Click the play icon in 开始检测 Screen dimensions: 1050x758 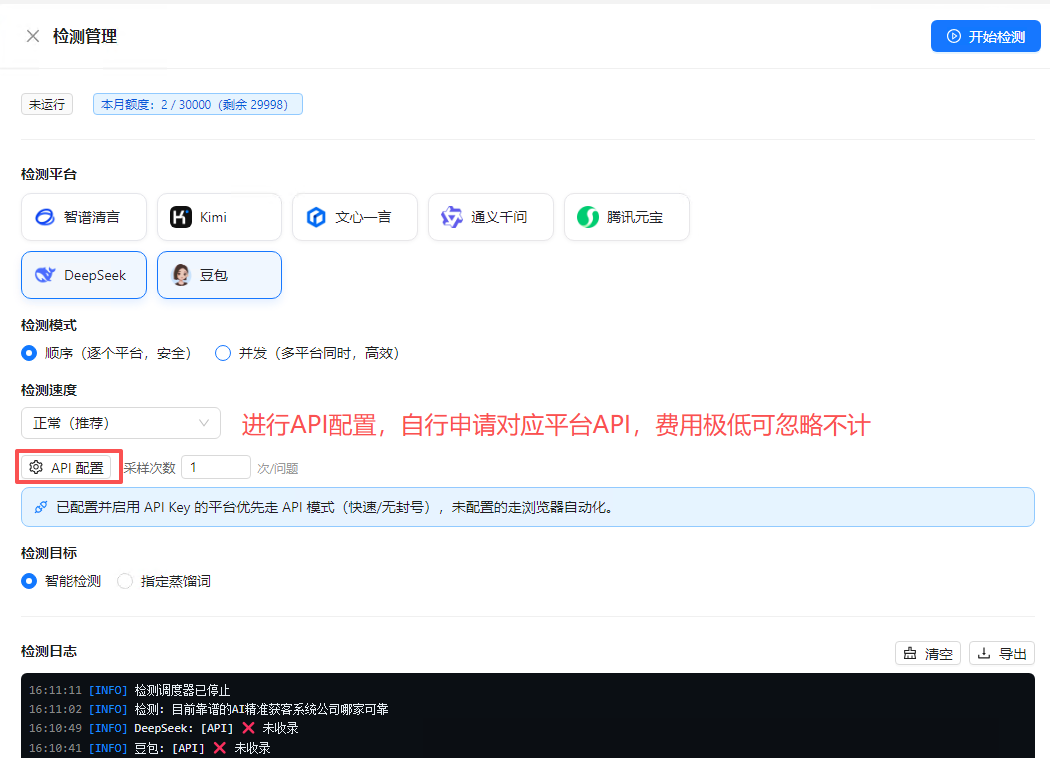954,36
